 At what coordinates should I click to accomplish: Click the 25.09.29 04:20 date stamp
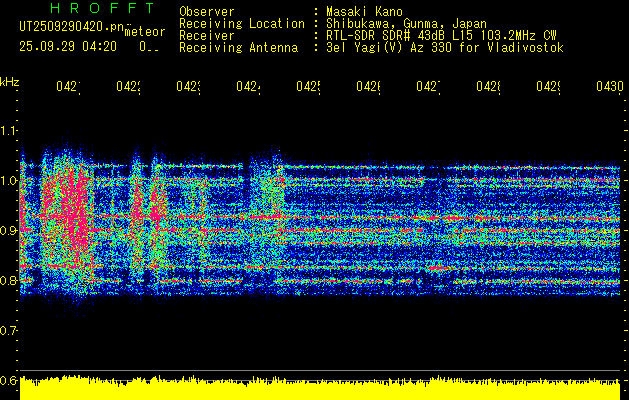coord(68,47)
